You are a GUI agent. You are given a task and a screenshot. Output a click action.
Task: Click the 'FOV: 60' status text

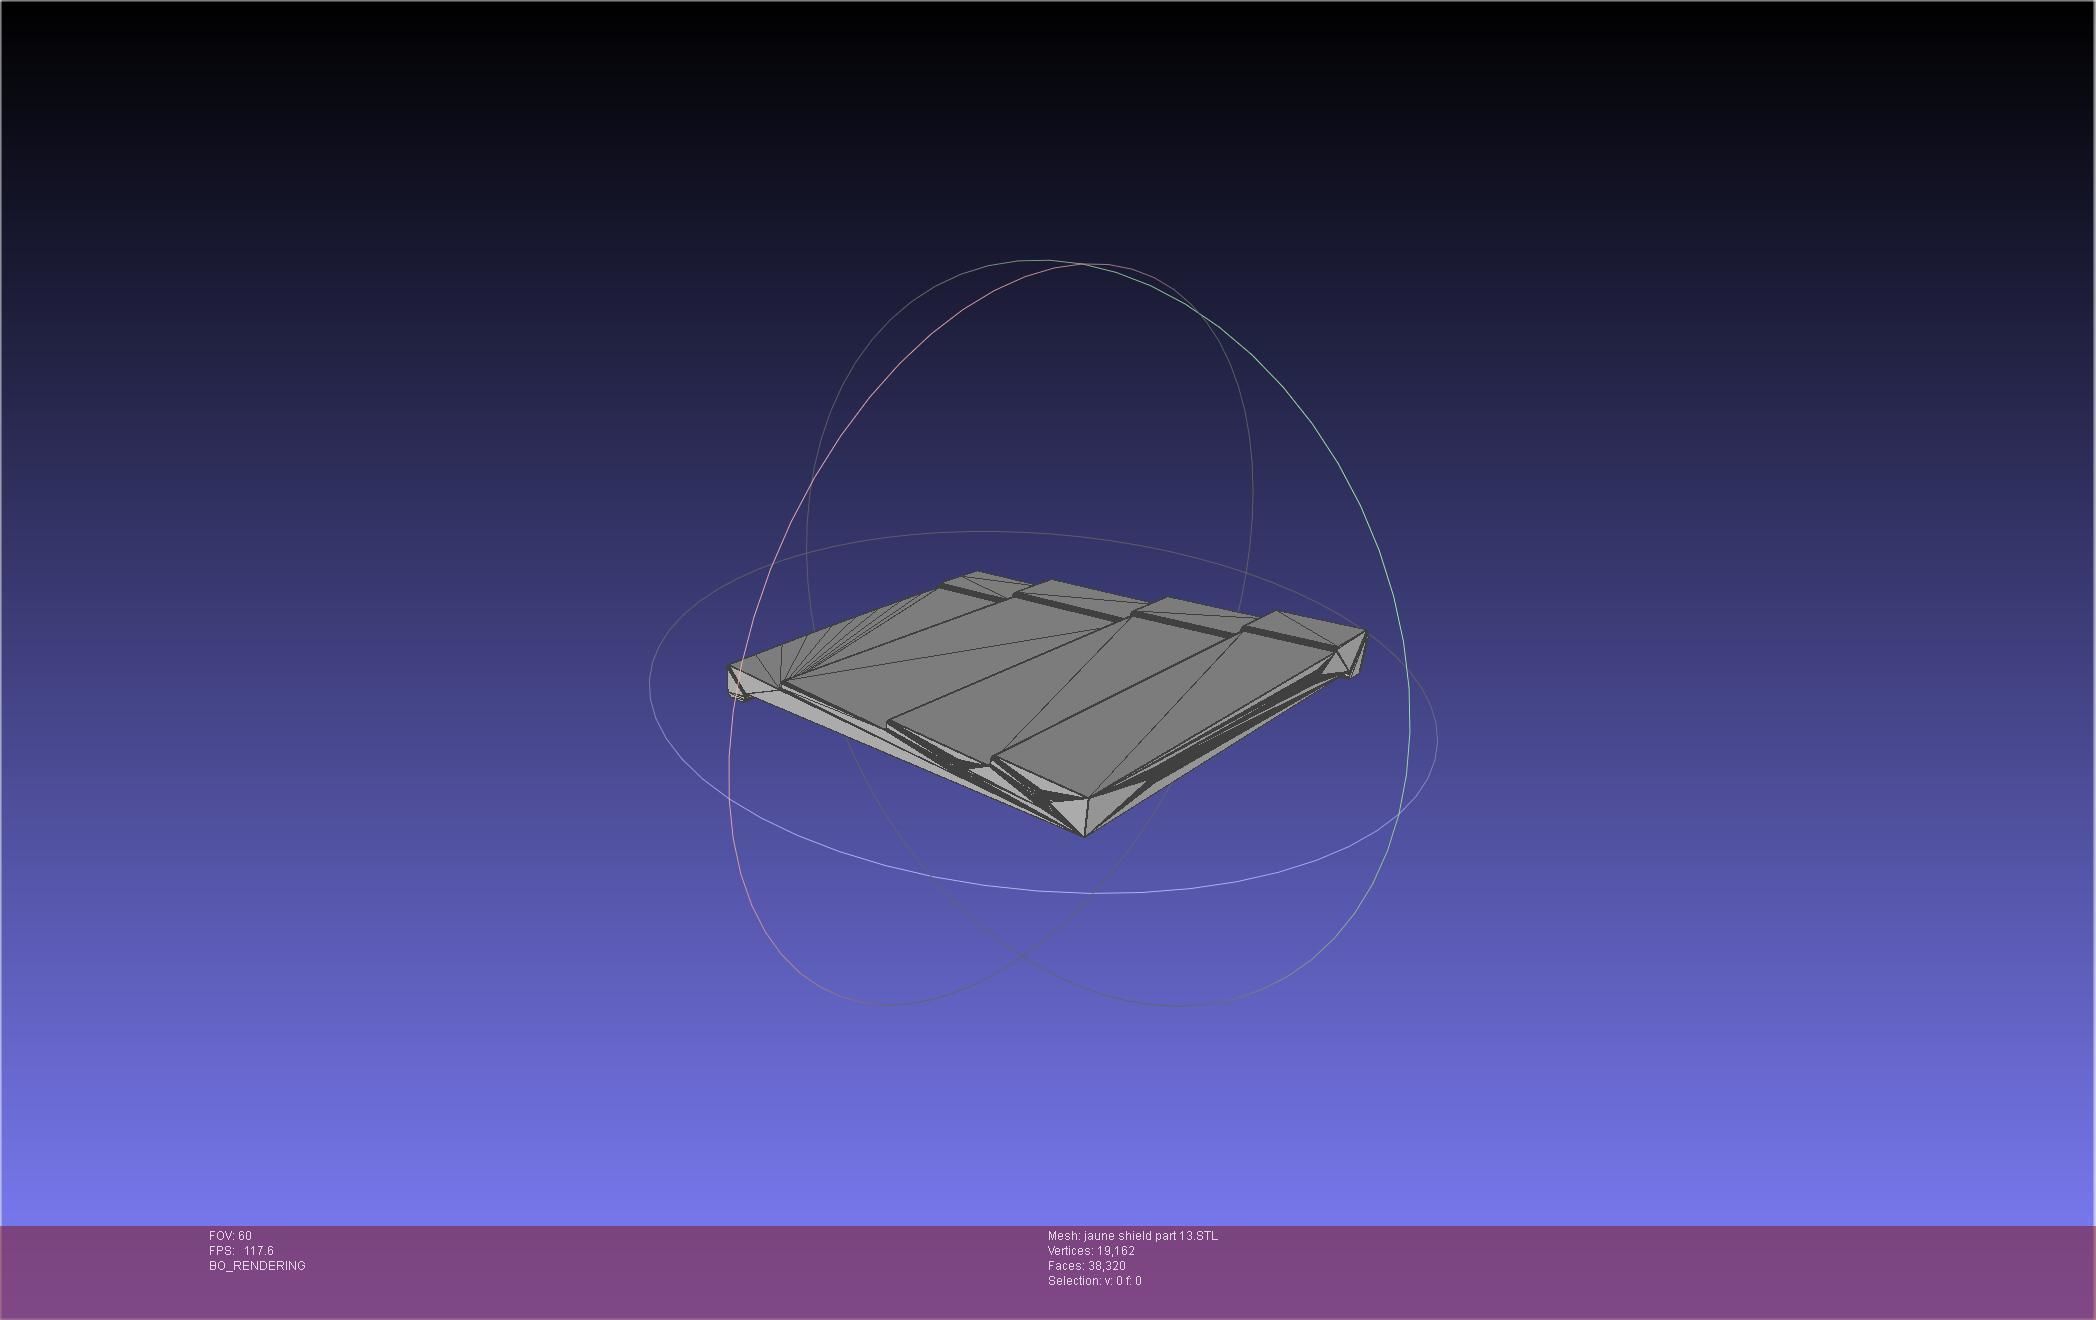click(230, 1236)
